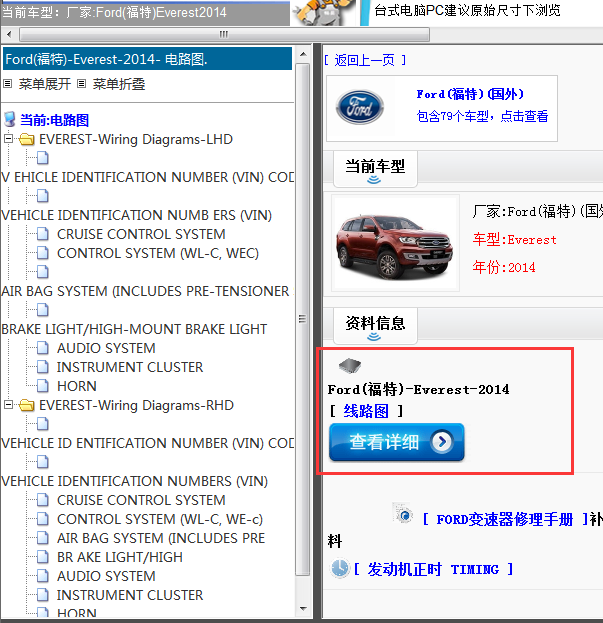Open CONTROL SYSTEM (WL-C, WEC) entry
This screenshot has height=623, width=603.
pos(158,253)
